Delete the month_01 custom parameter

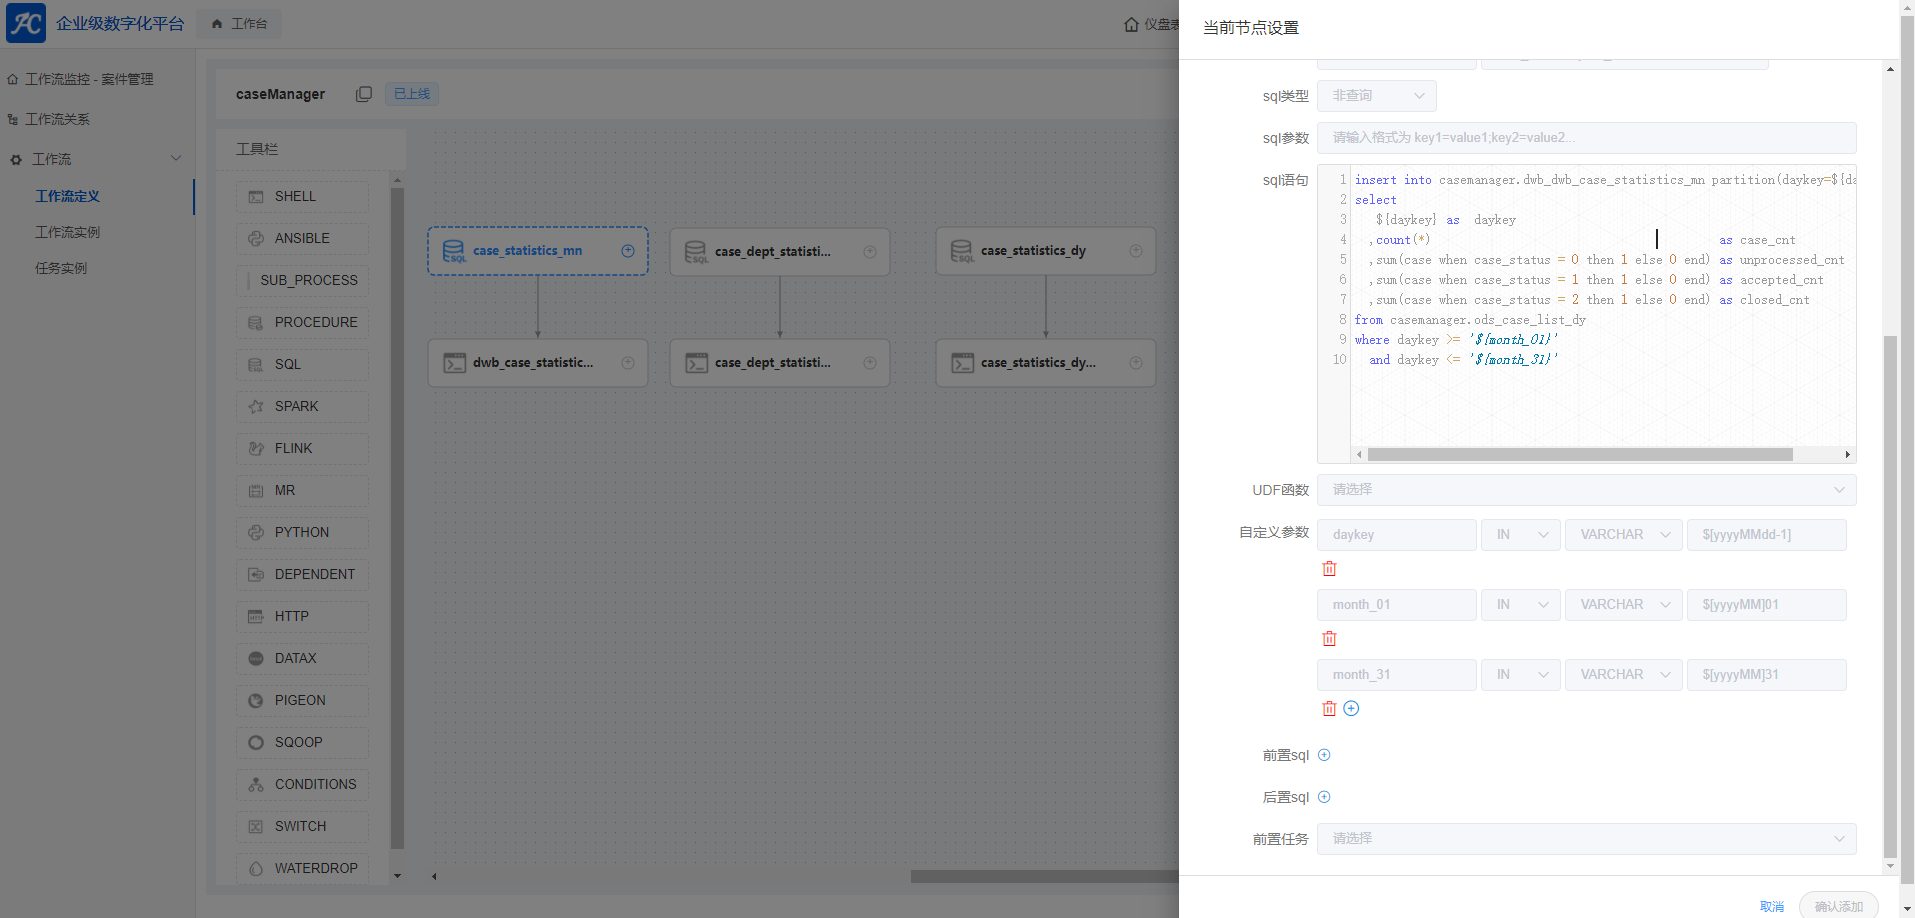1329,639
